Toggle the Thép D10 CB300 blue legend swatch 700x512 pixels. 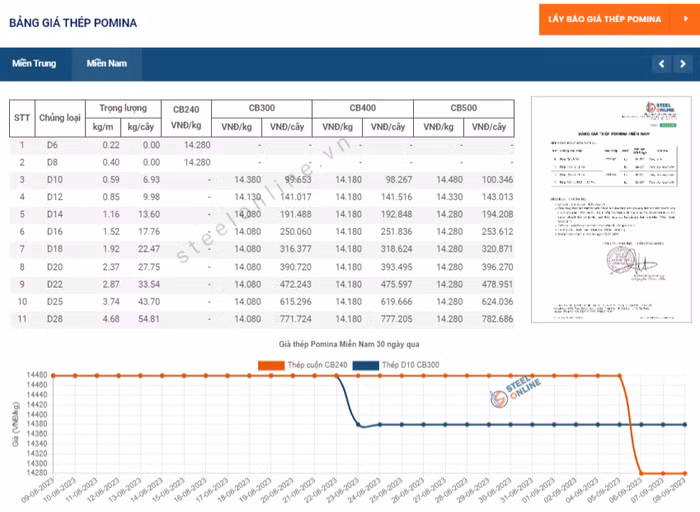(x=366, y=365)
